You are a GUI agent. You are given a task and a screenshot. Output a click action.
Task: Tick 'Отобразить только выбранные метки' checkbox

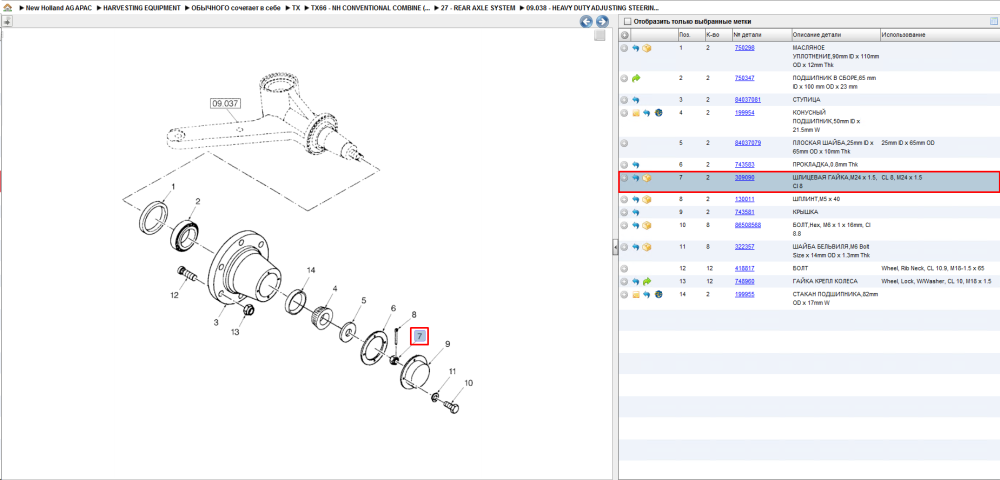627,22
